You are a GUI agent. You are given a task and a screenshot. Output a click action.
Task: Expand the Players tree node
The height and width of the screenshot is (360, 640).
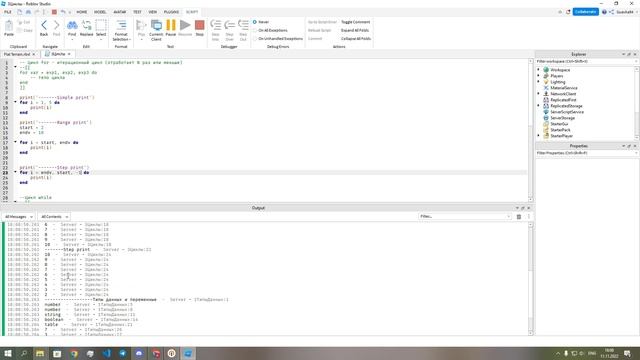[x=538, y=76]
